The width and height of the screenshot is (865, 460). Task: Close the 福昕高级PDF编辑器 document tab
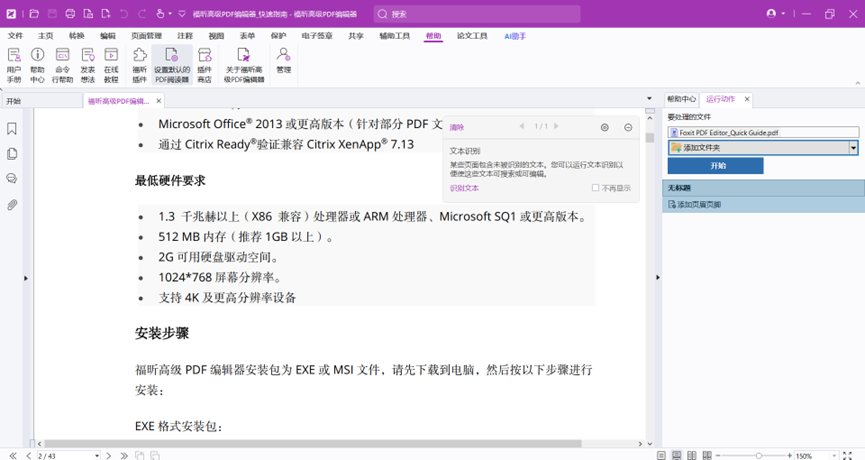(x=159, y=101)
